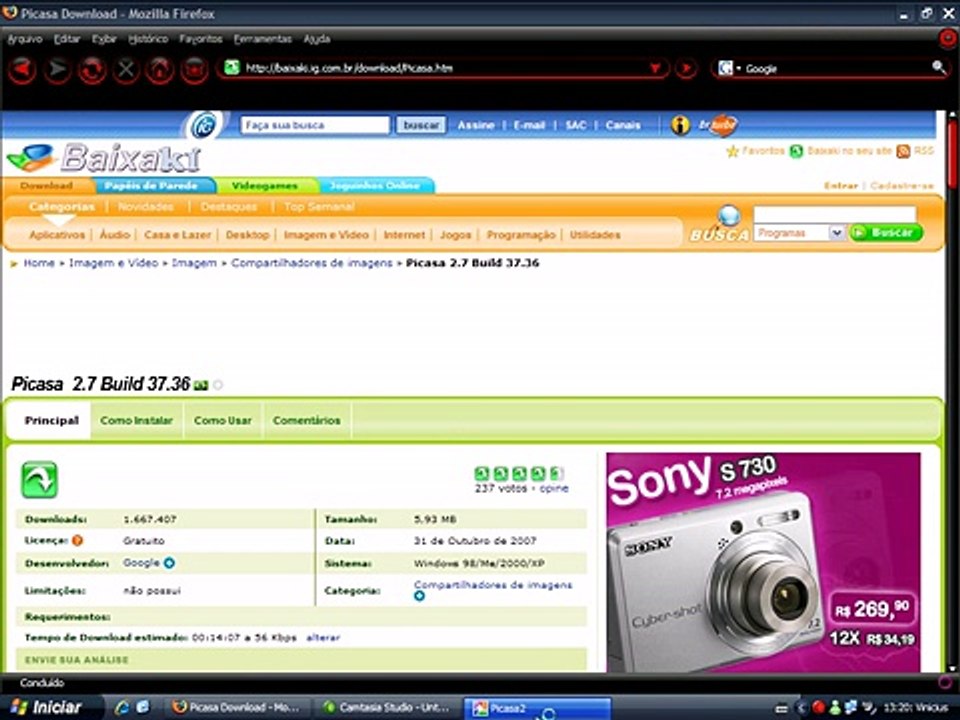Image resolution: width=960 pixels, height=720 pixels.
Task: Click the Favoritos star icon
Action: [x=732, y=151]
